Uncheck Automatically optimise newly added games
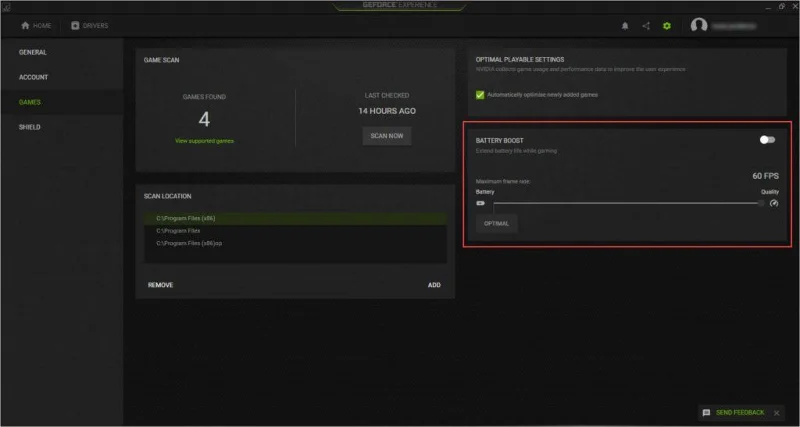 [x=480, y=95]
